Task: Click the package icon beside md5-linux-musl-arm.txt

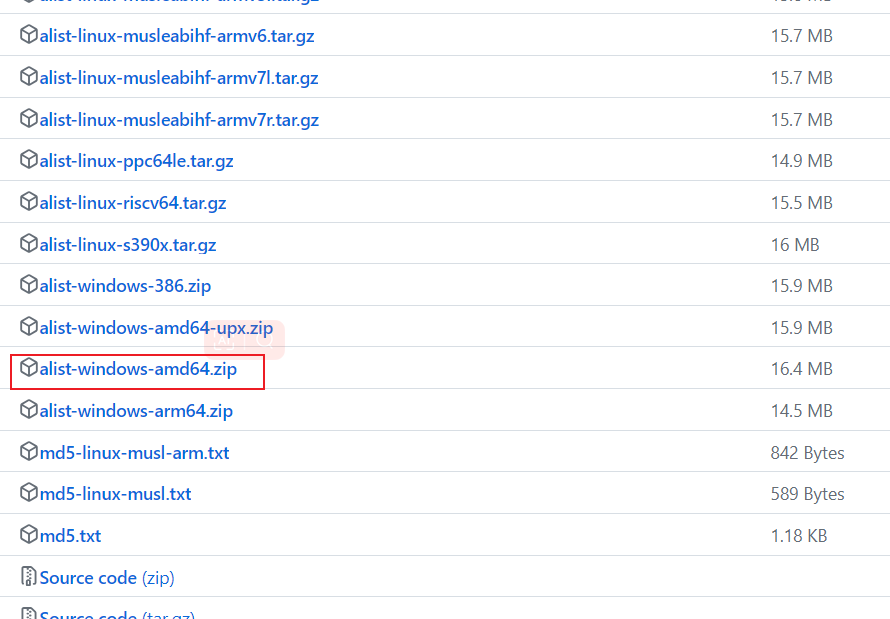Action: tap(27, 452)
